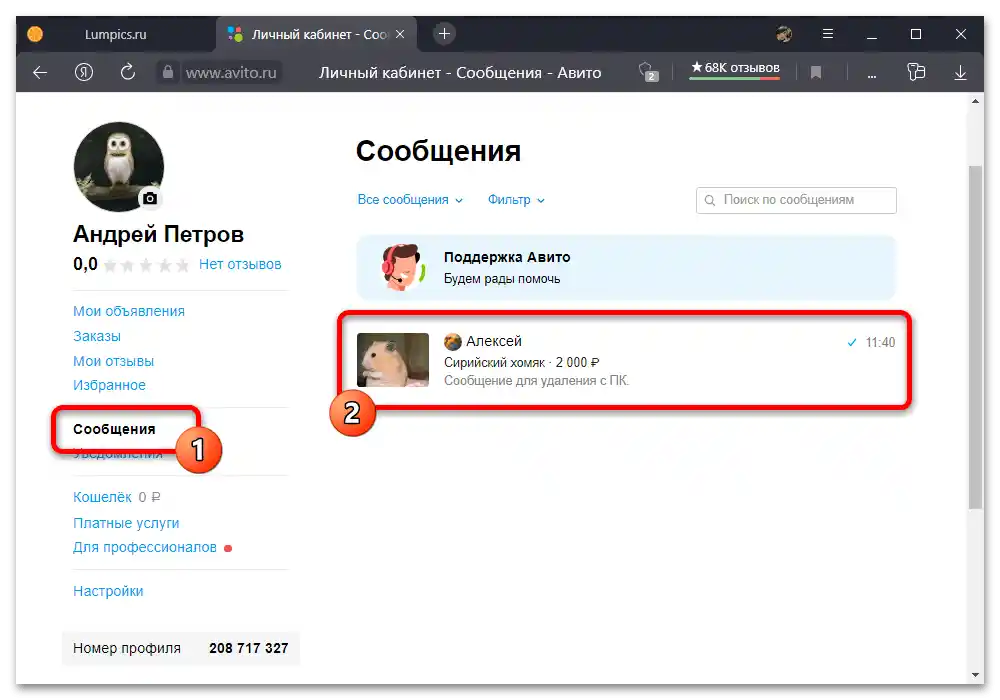Viewport: 1000px width, 700px height.
Task: Open site security padlock icon
Action: 168,72
